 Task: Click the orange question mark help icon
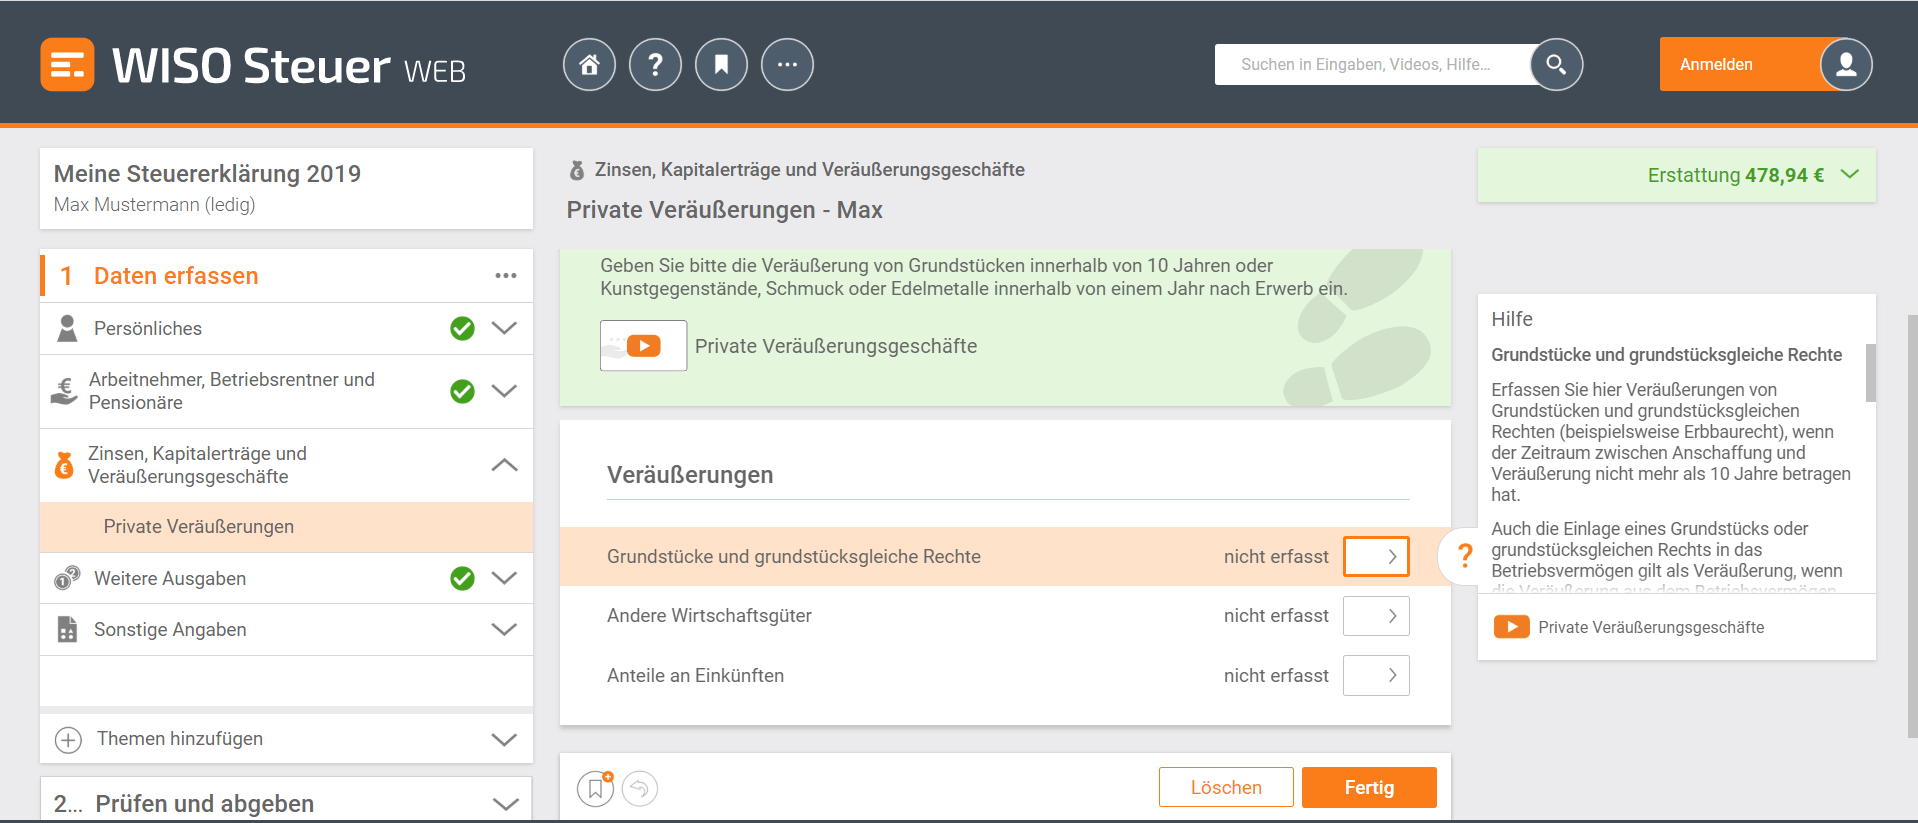[1465, 556]
